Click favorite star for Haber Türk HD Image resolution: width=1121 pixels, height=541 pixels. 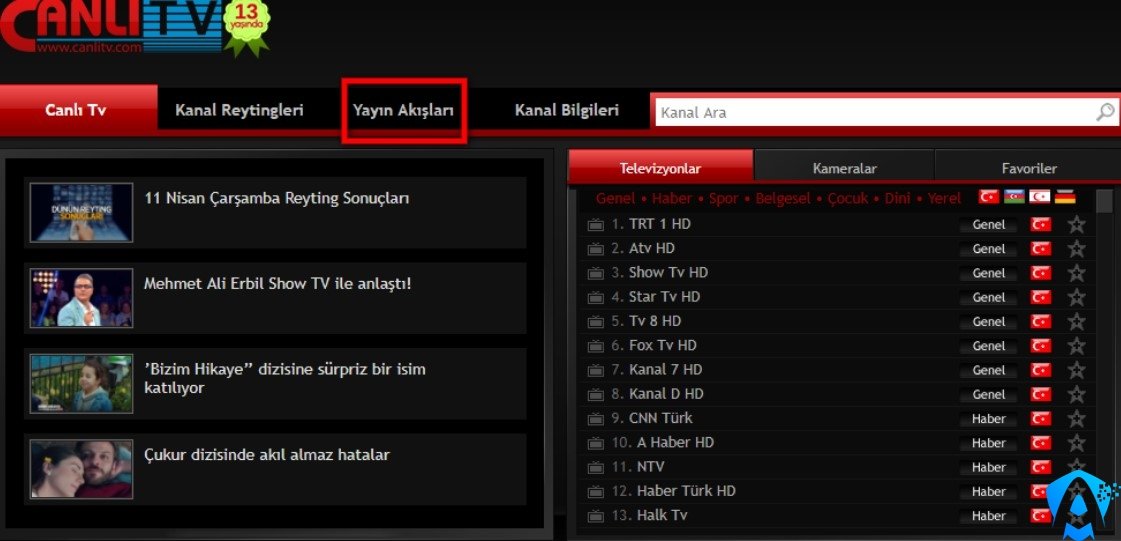1076,492
